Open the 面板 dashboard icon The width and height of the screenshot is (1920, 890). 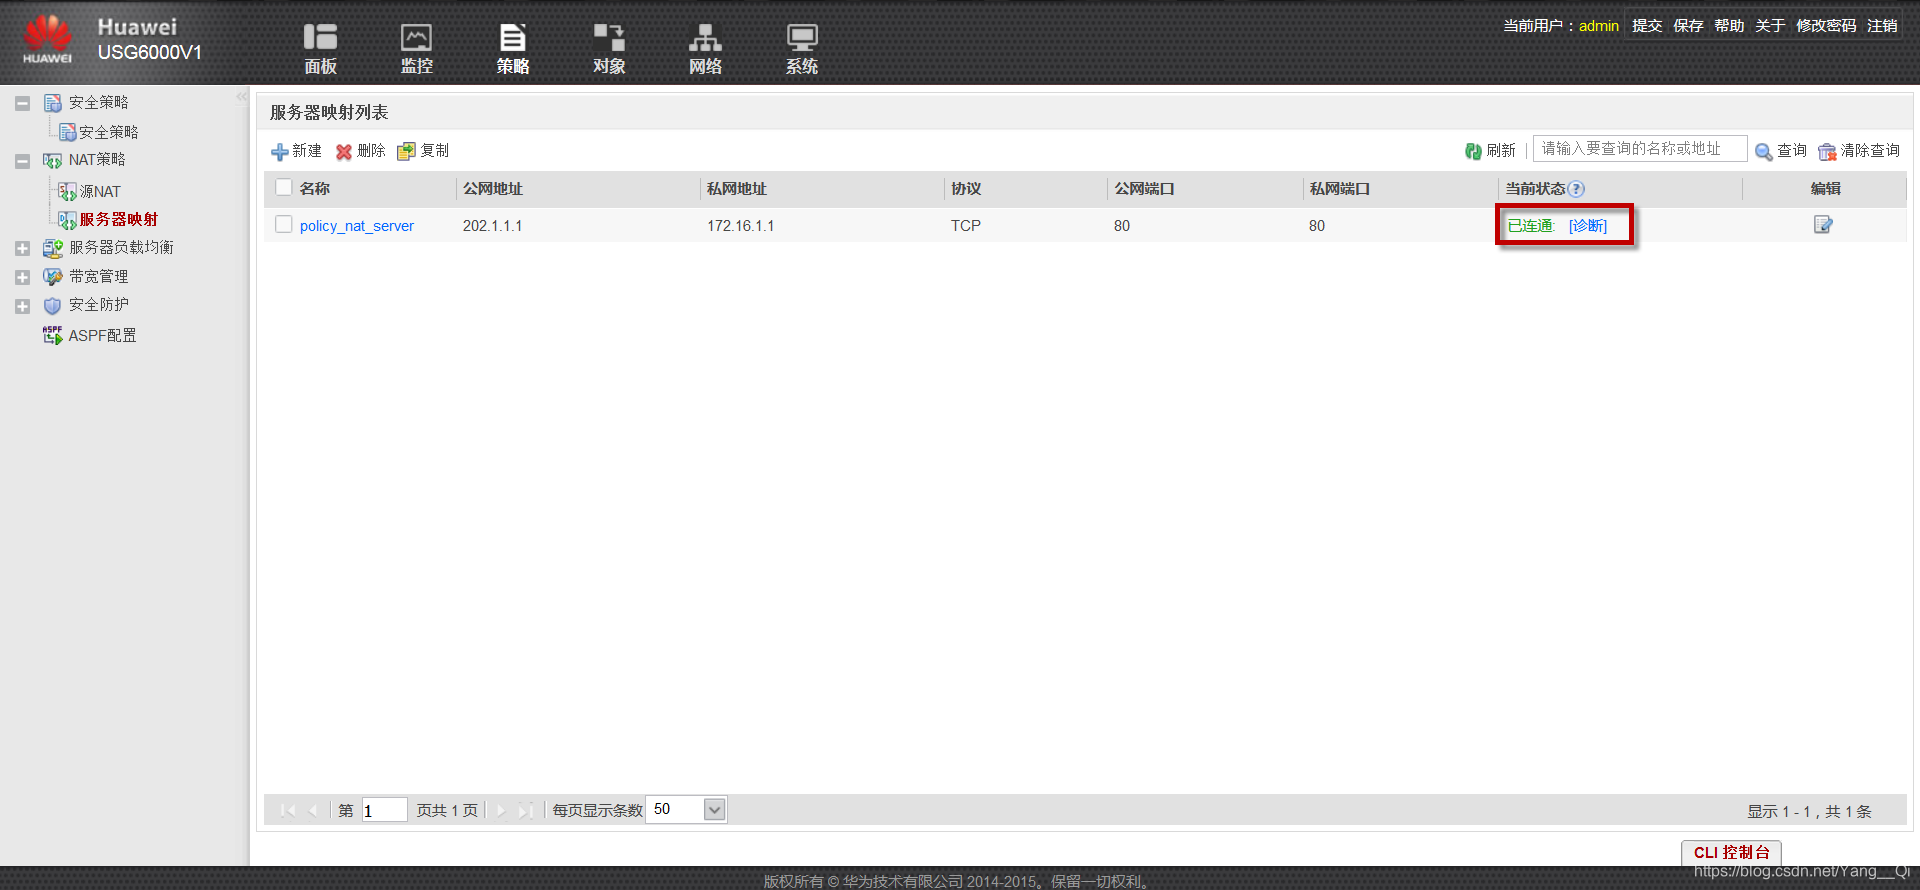[320, 48]
